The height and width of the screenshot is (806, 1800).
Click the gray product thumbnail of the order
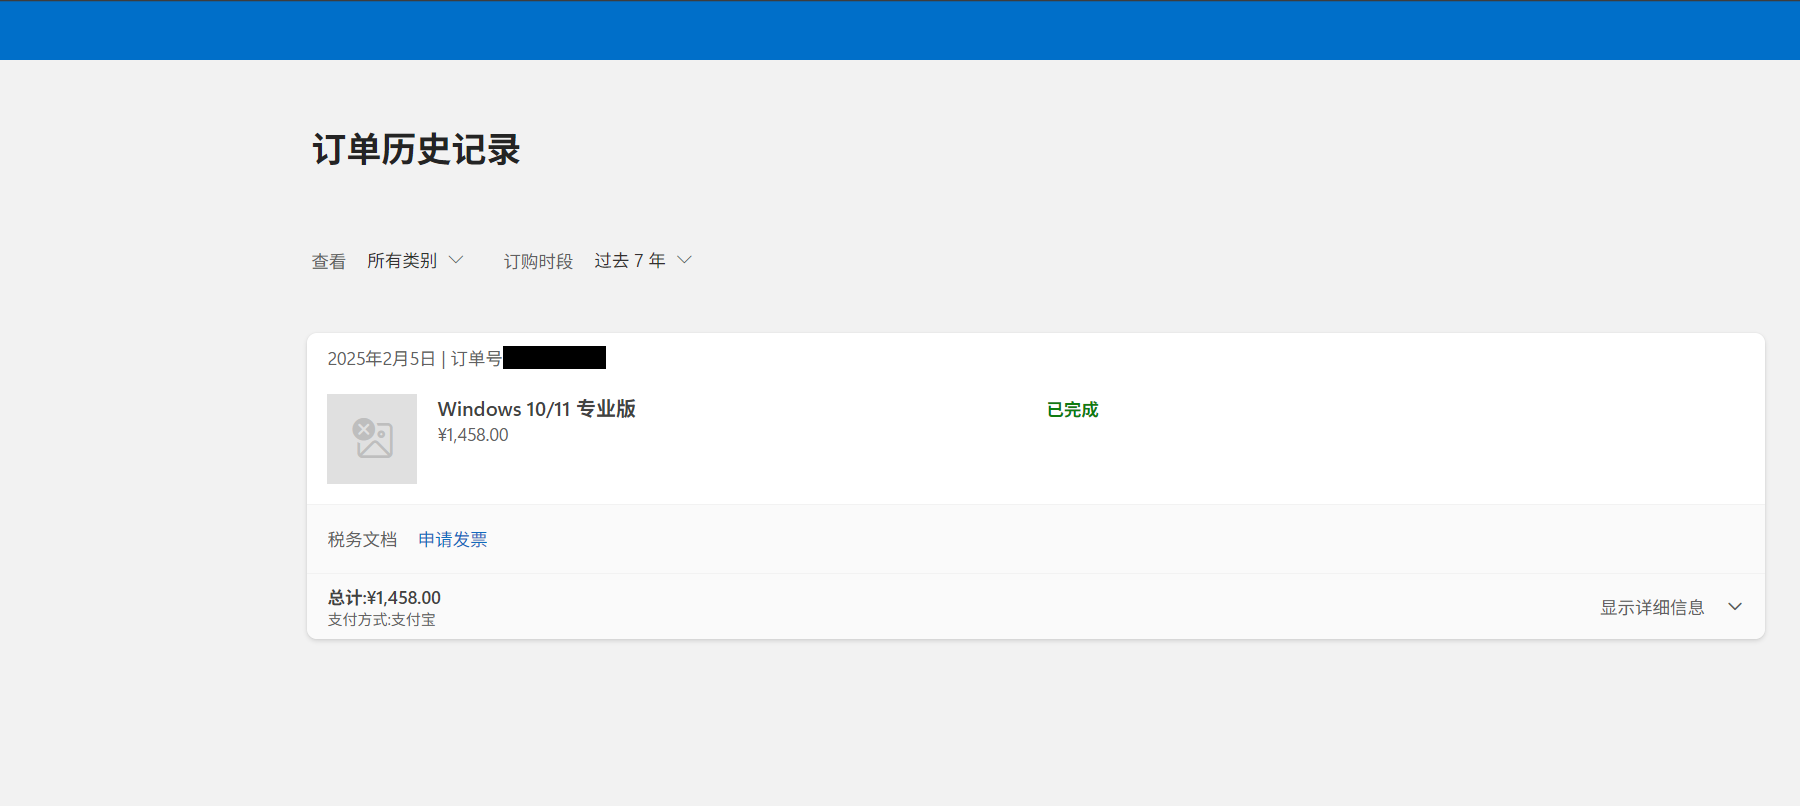(x=372, y=439)
